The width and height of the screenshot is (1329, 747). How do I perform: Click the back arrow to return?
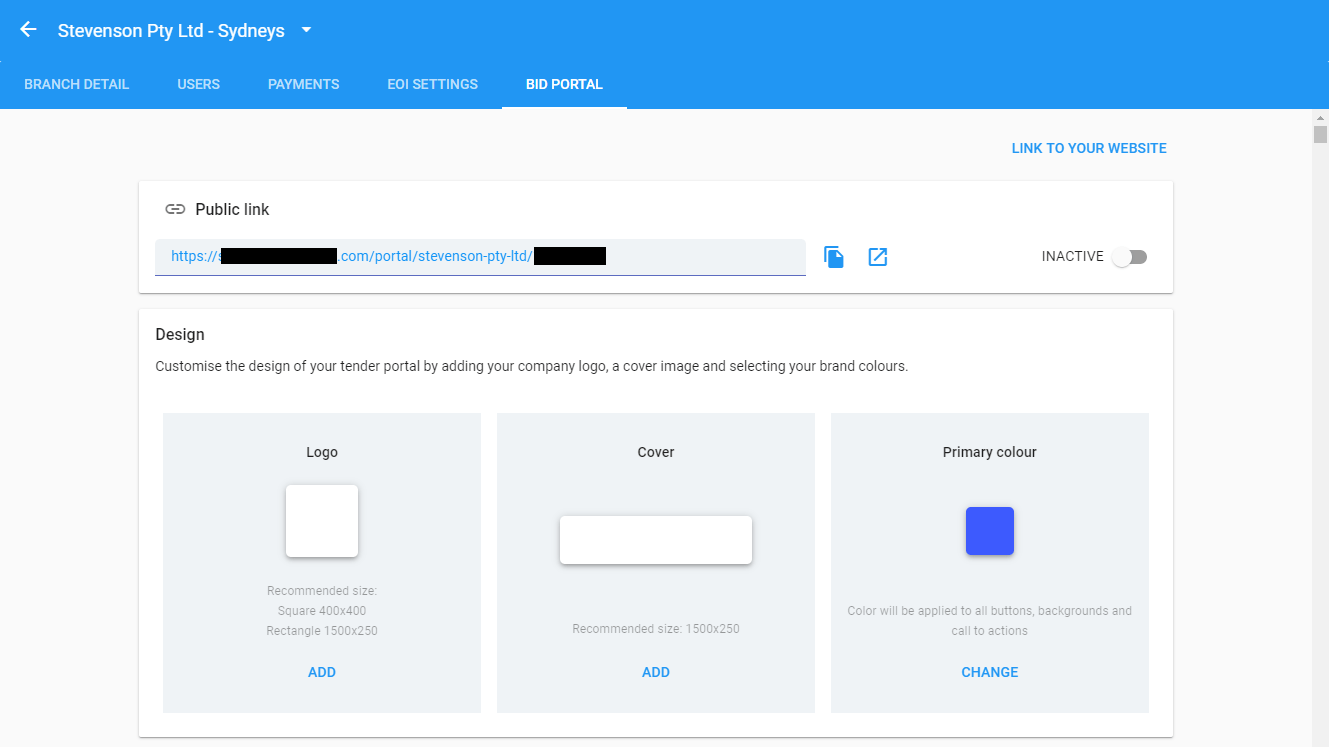(x=27, y=29)
